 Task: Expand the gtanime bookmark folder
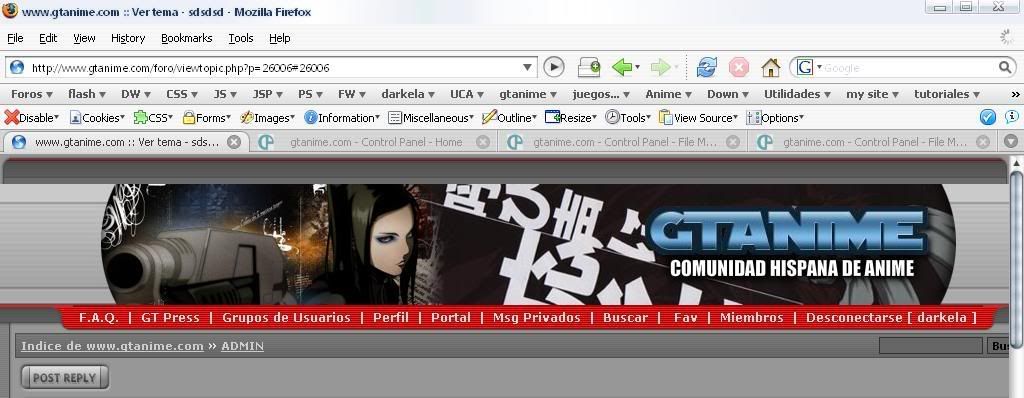click(x=528, y=94)
